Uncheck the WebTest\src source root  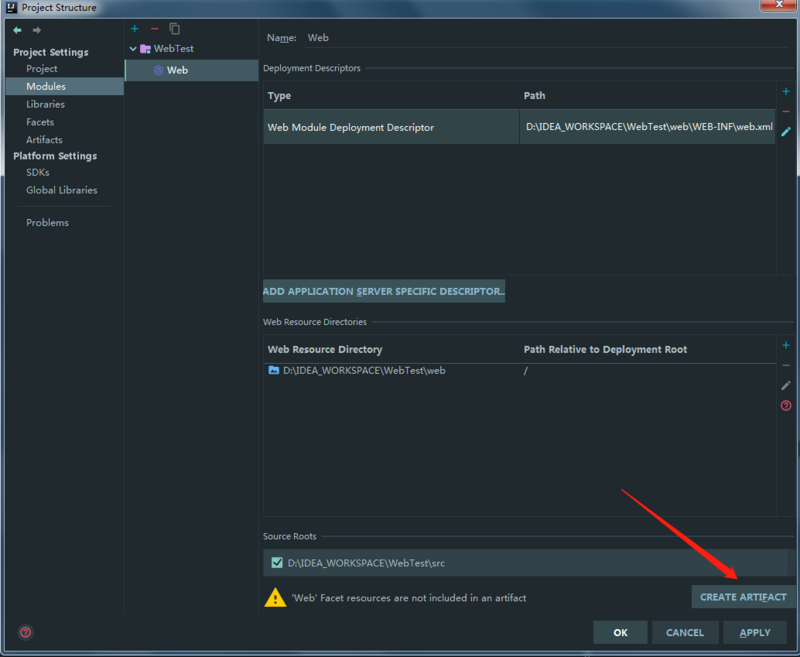pyautogui.click(x=277, y=563)
